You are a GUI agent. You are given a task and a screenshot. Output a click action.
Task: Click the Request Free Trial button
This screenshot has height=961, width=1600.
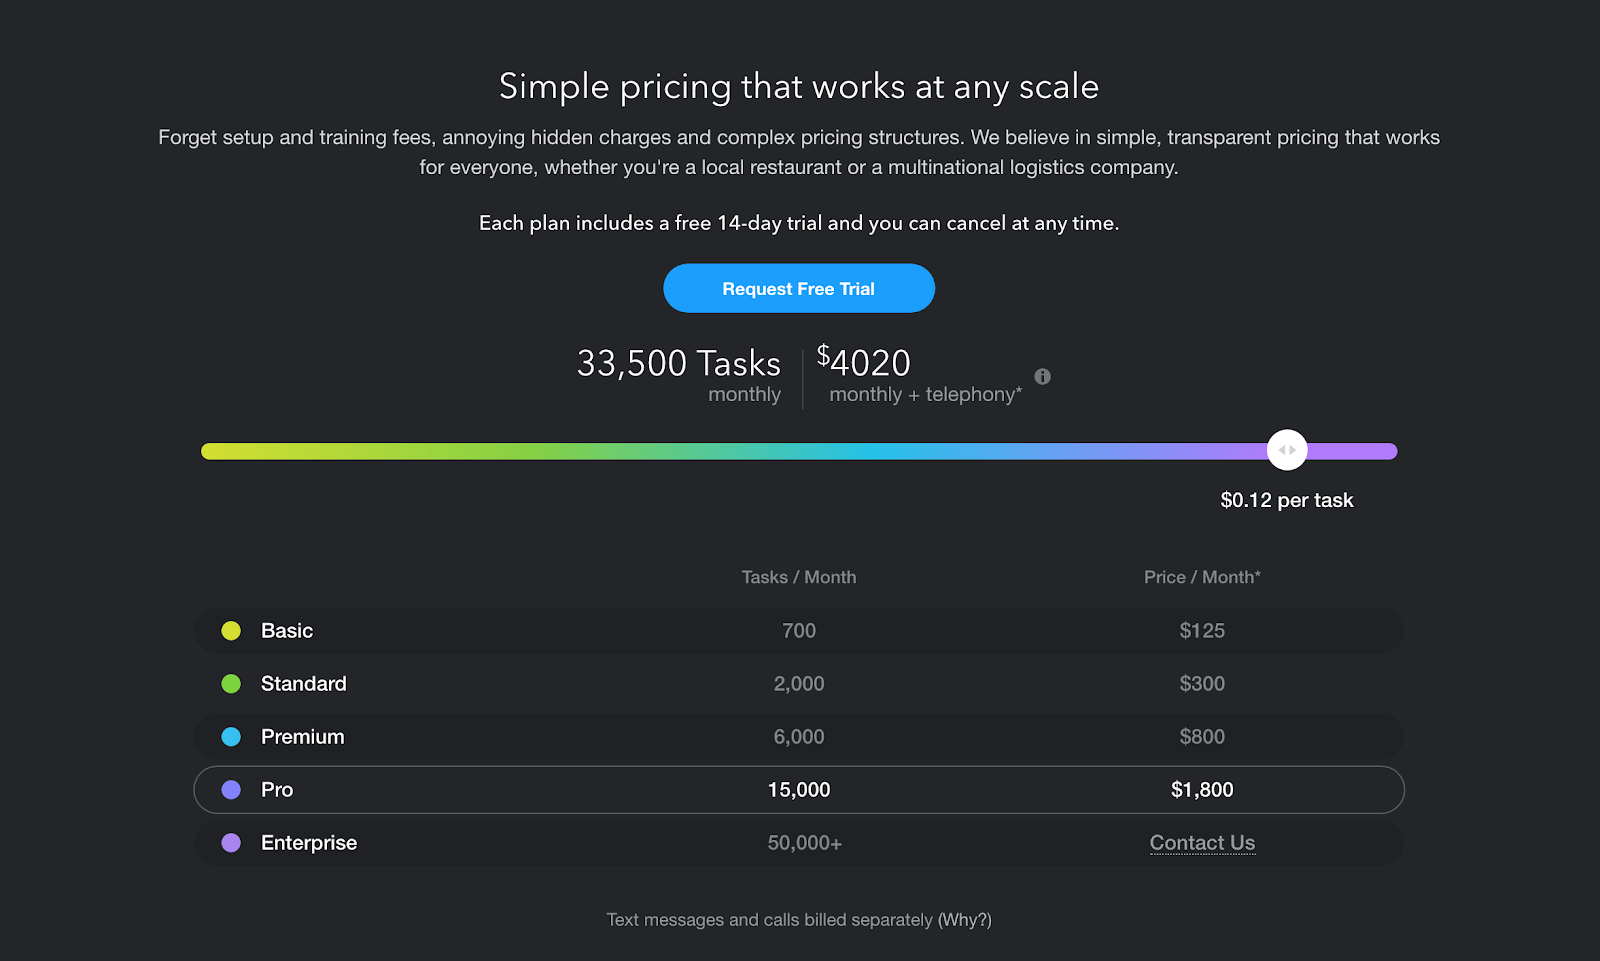[x=798, y=289]
